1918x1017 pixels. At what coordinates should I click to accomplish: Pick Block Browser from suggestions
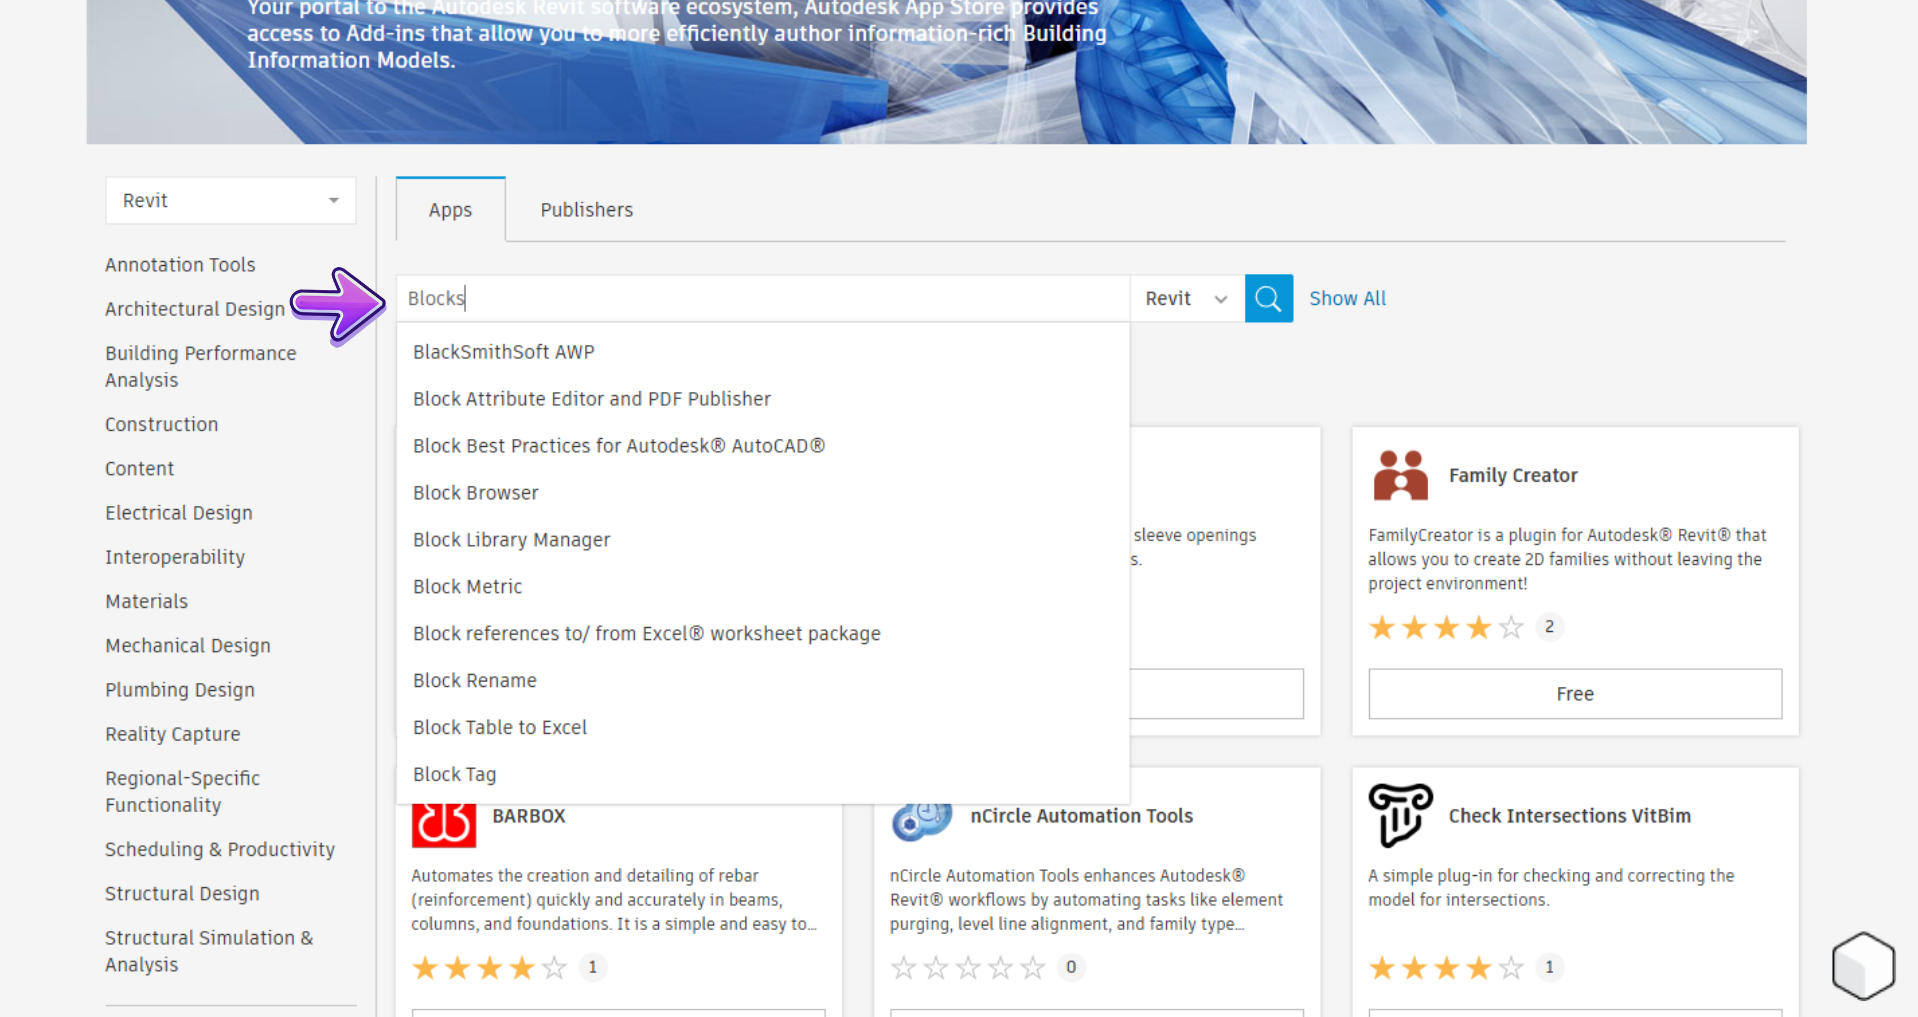475,493
